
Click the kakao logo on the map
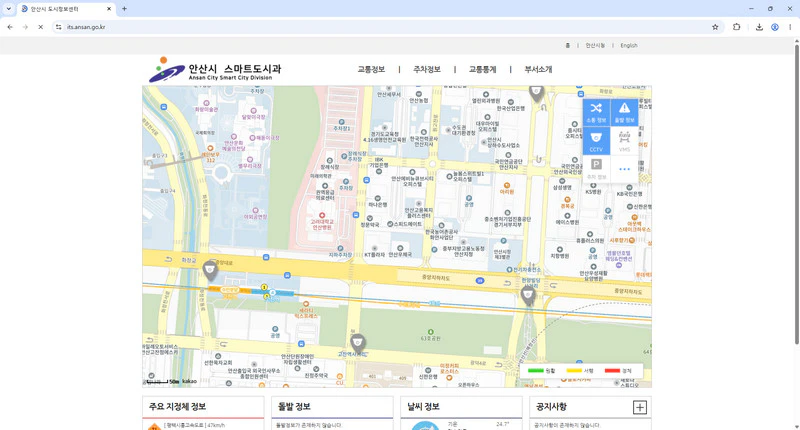click(189, 381)
